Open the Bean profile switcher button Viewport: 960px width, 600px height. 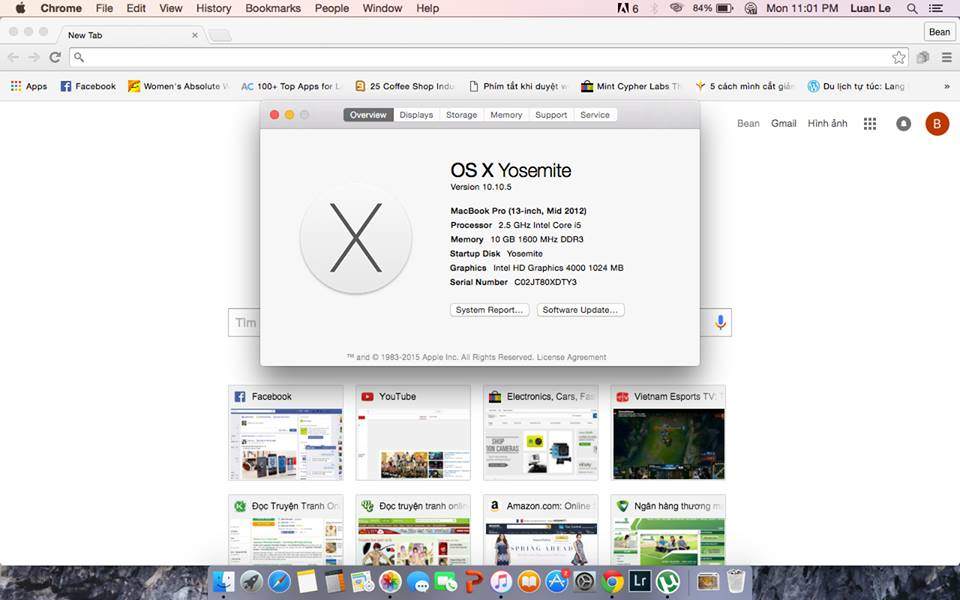[939, 32]
